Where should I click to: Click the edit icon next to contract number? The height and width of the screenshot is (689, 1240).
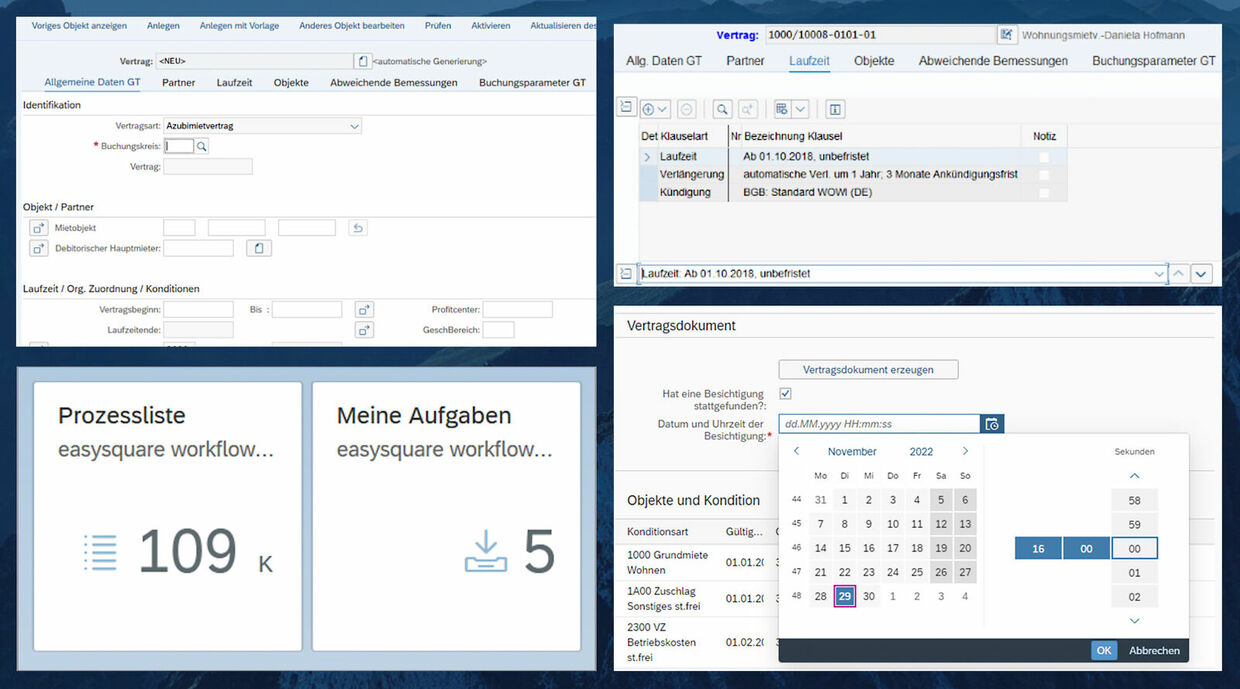(x=1006, y=35)
